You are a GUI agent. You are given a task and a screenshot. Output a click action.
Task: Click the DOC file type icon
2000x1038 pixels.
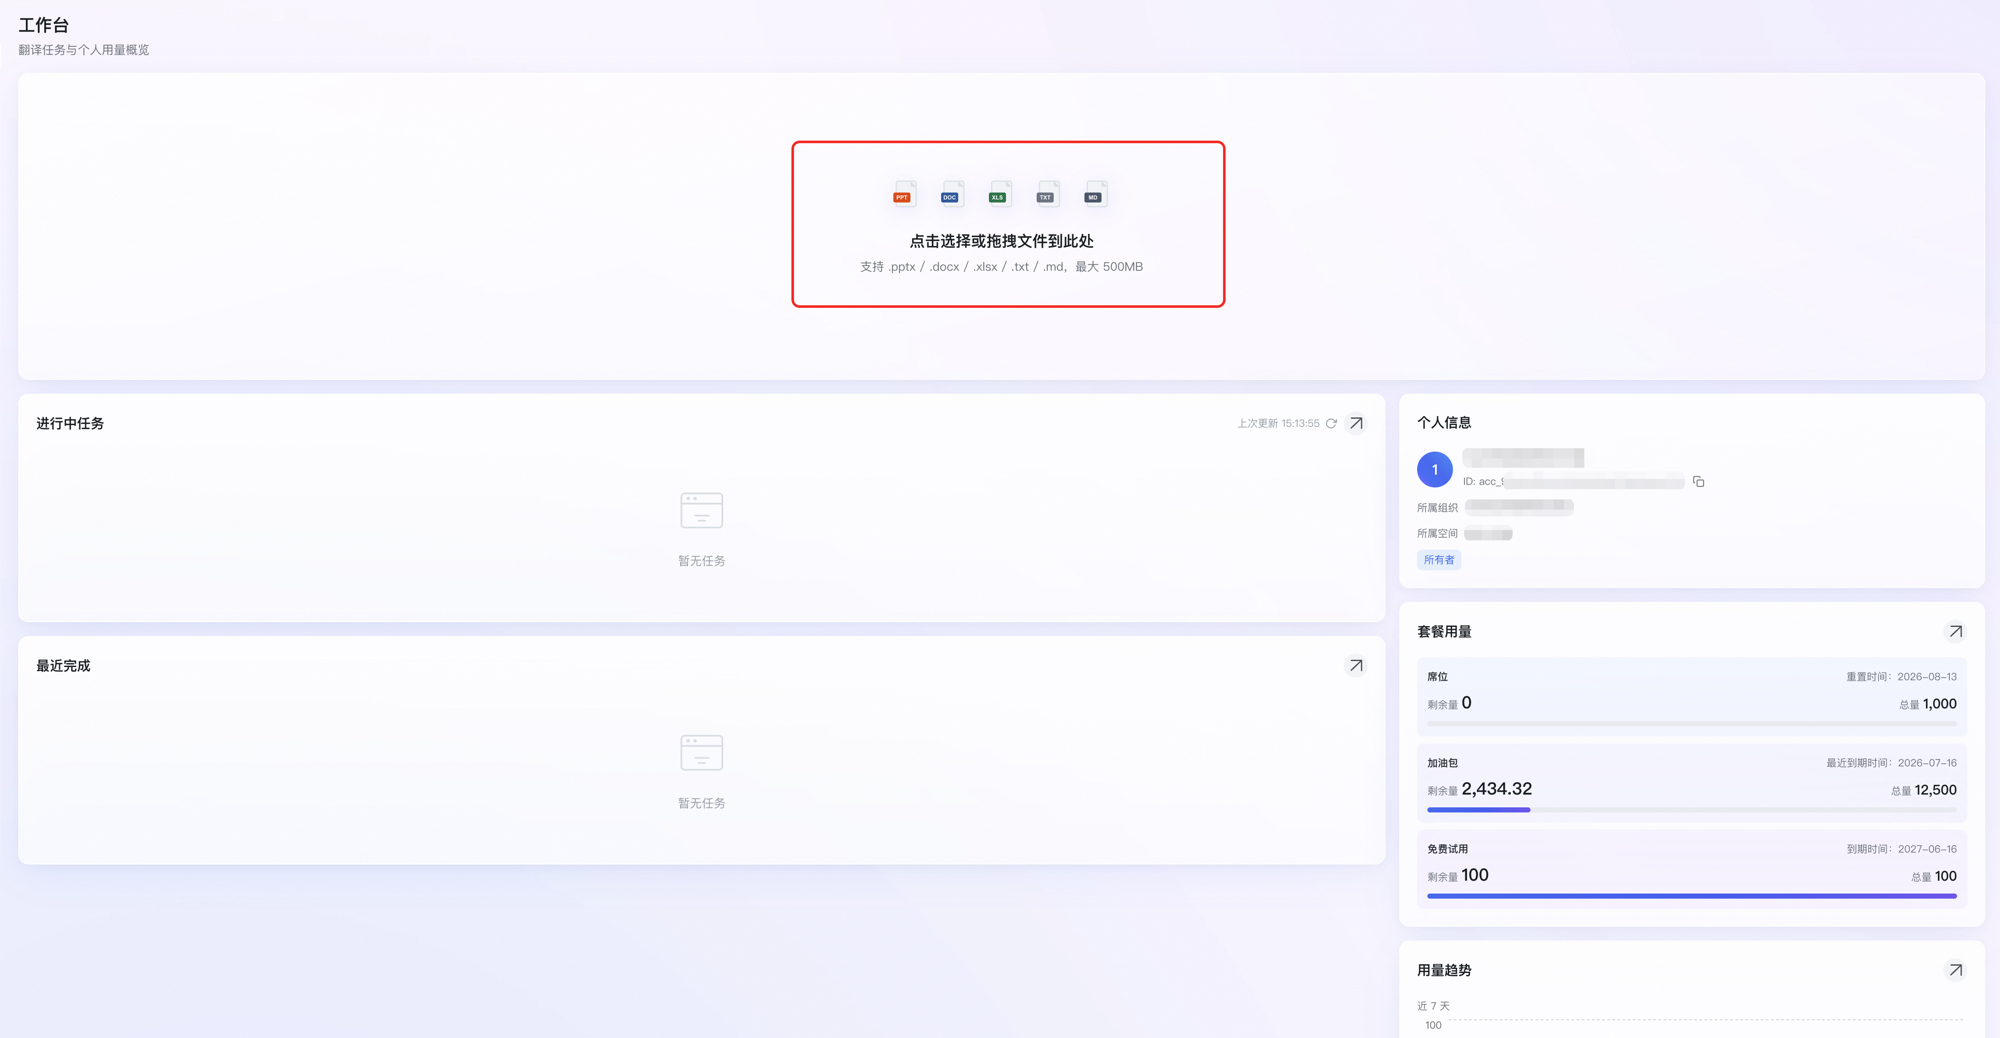[951, 193]
